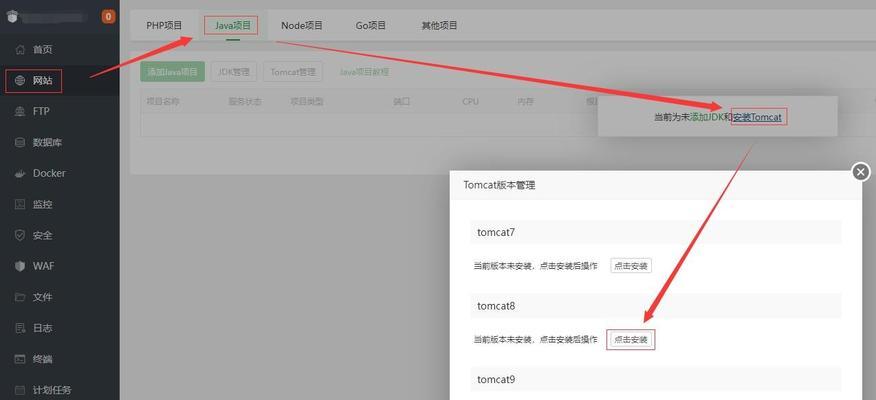Click the FTP sidebar icon
The image size is (876, 400).
tap(20, 112)
